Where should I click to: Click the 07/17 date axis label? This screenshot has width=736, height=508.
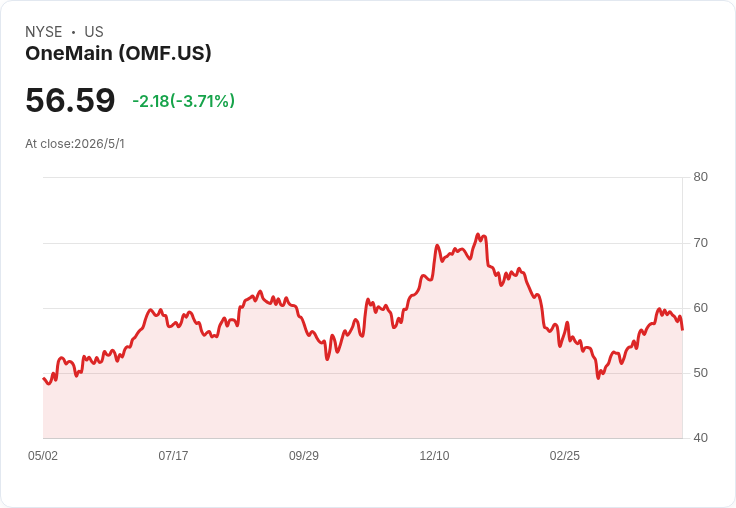pyautogui.click(x=173, y=456)
